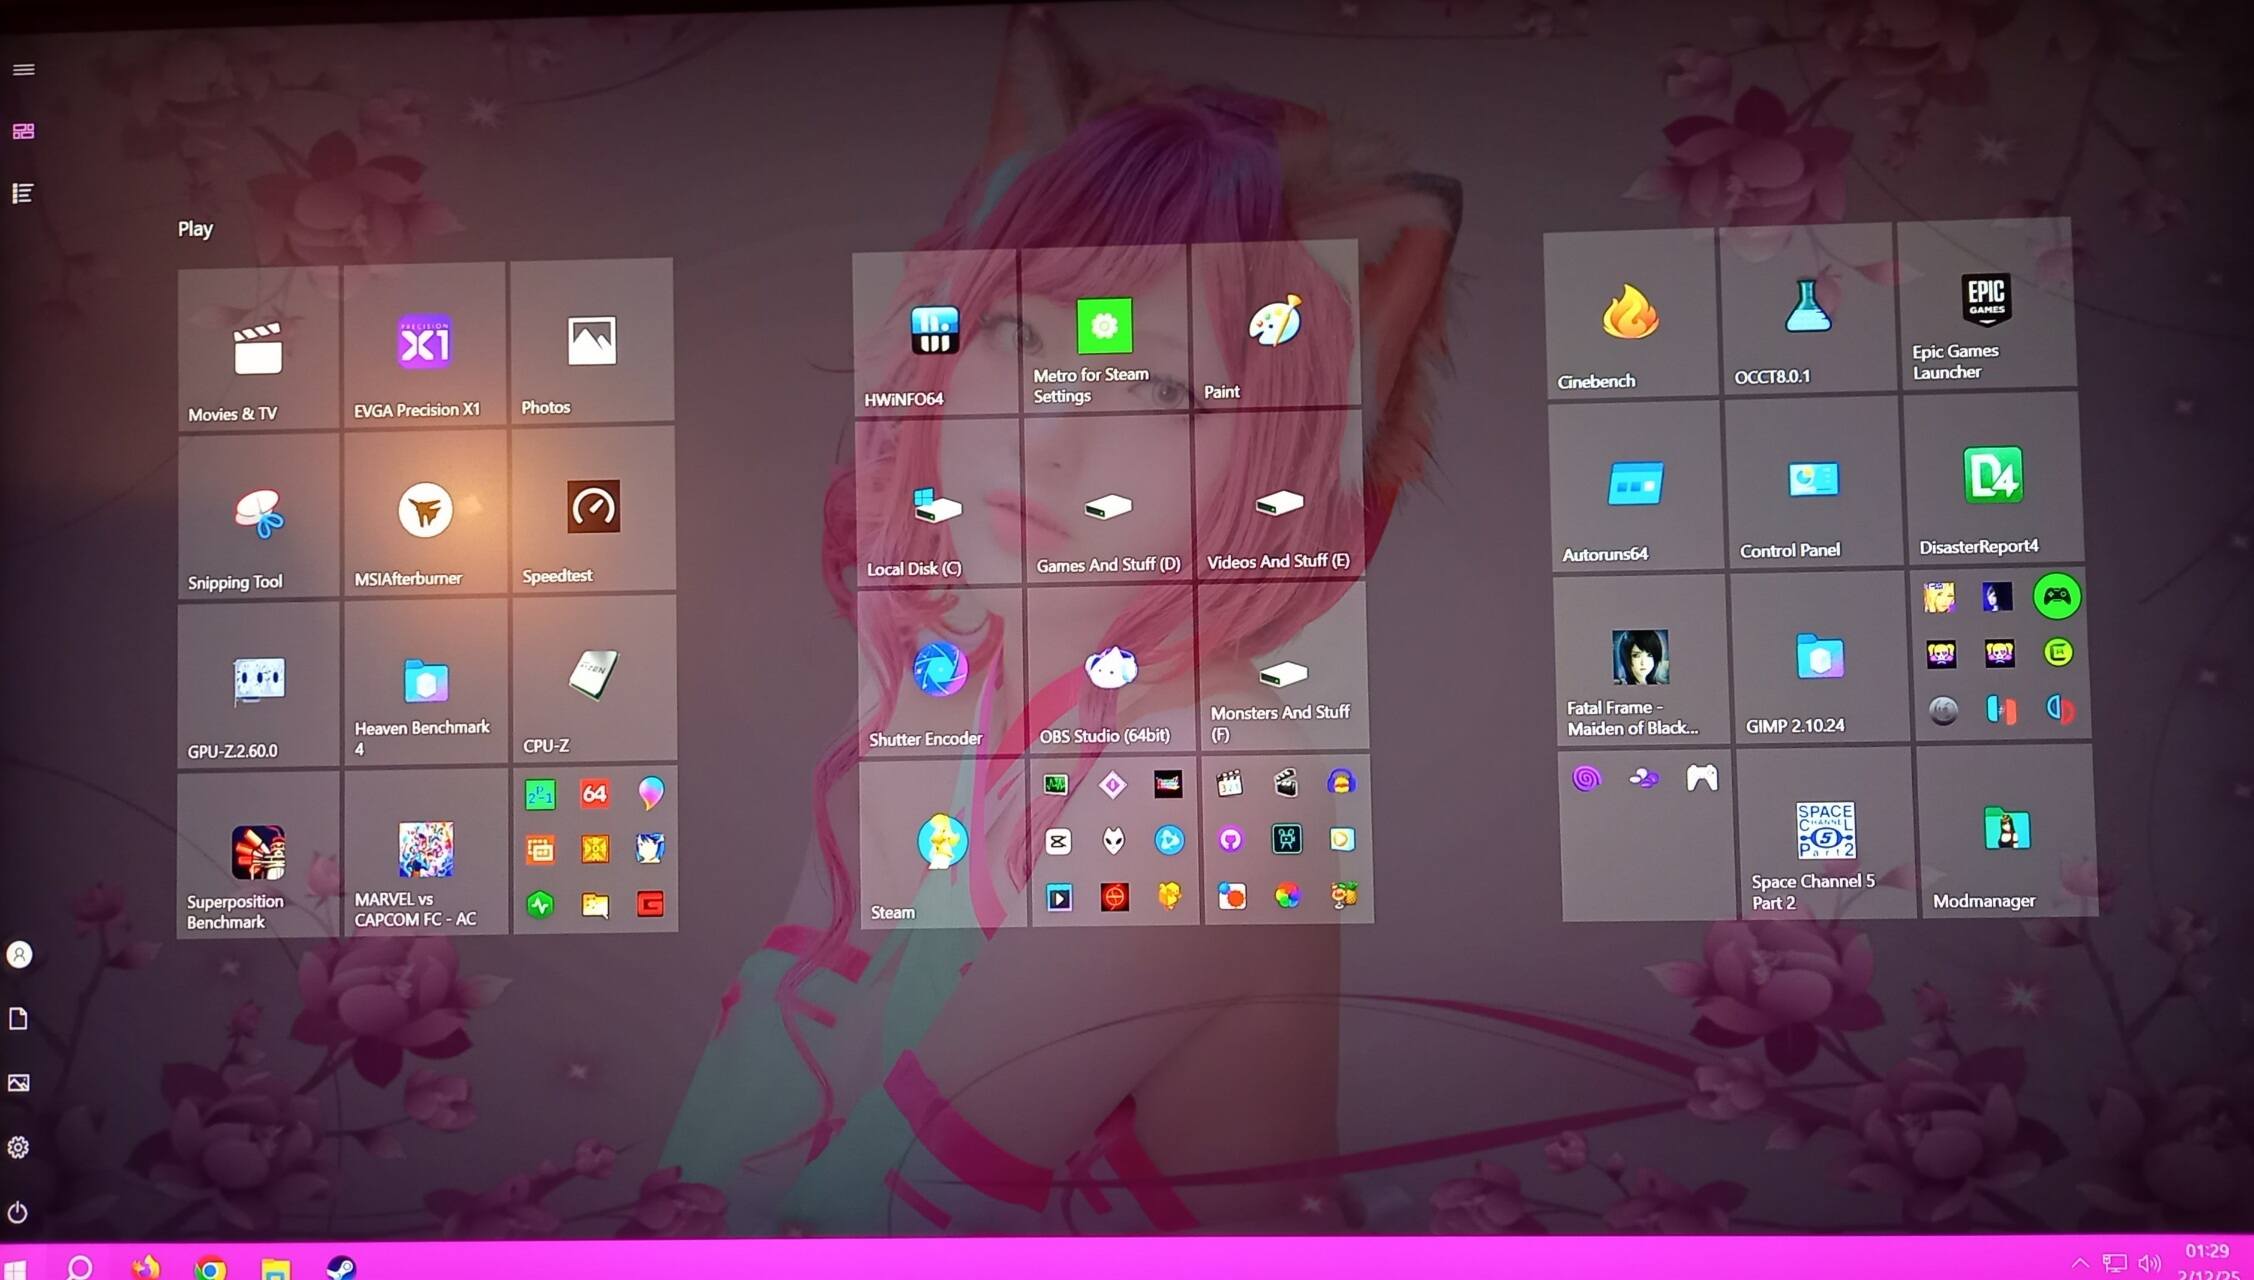The height and width of the screenshot is (1280, 2254).
Task: Open Space Channel 5 Part 2
Action: coord(1826,834)
